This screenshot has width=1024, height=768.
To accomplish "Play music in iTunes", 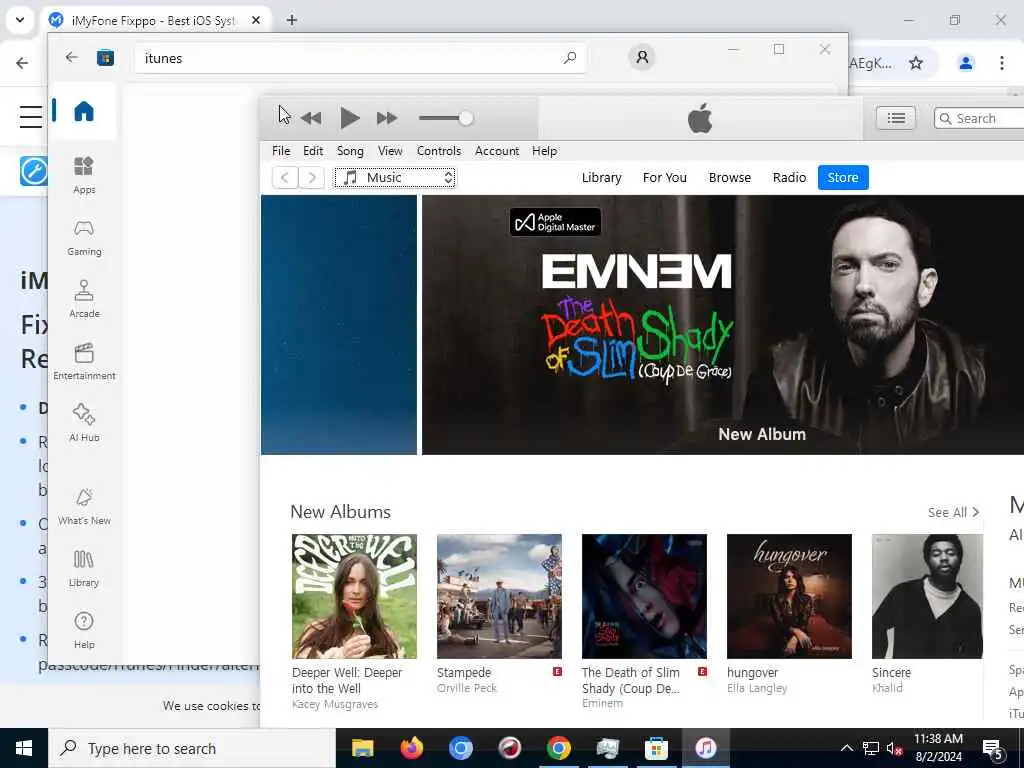I will [x=349, y=118].
